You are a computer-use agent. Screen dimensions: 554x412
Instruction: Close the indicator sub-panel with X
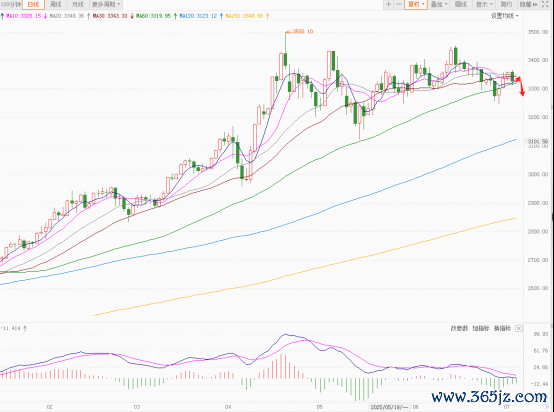(x=519, y=328)
